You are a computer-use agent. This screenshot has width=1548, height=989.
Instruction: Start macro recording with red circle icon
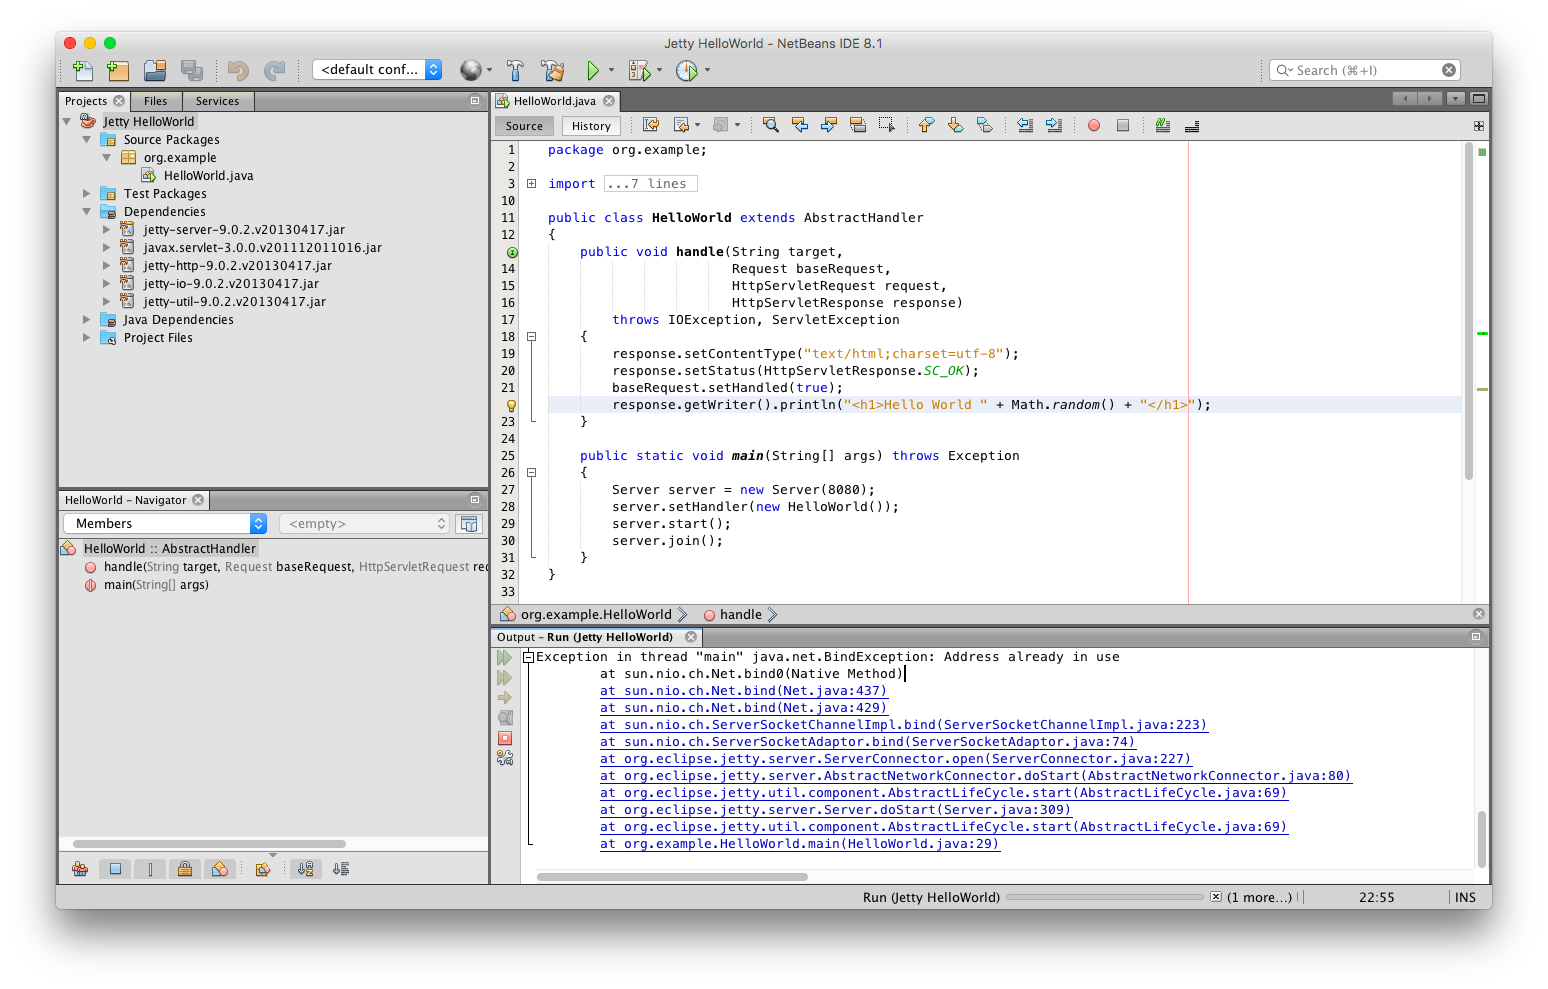1094,125
